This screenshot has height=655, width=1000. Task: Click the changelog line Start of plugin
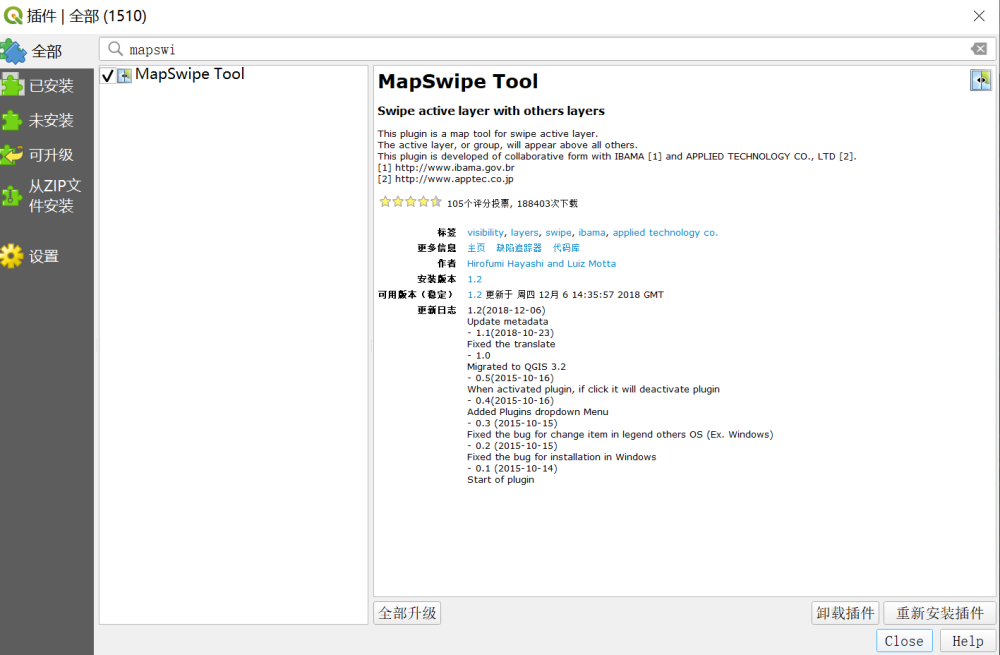click(x=501, y=480)
